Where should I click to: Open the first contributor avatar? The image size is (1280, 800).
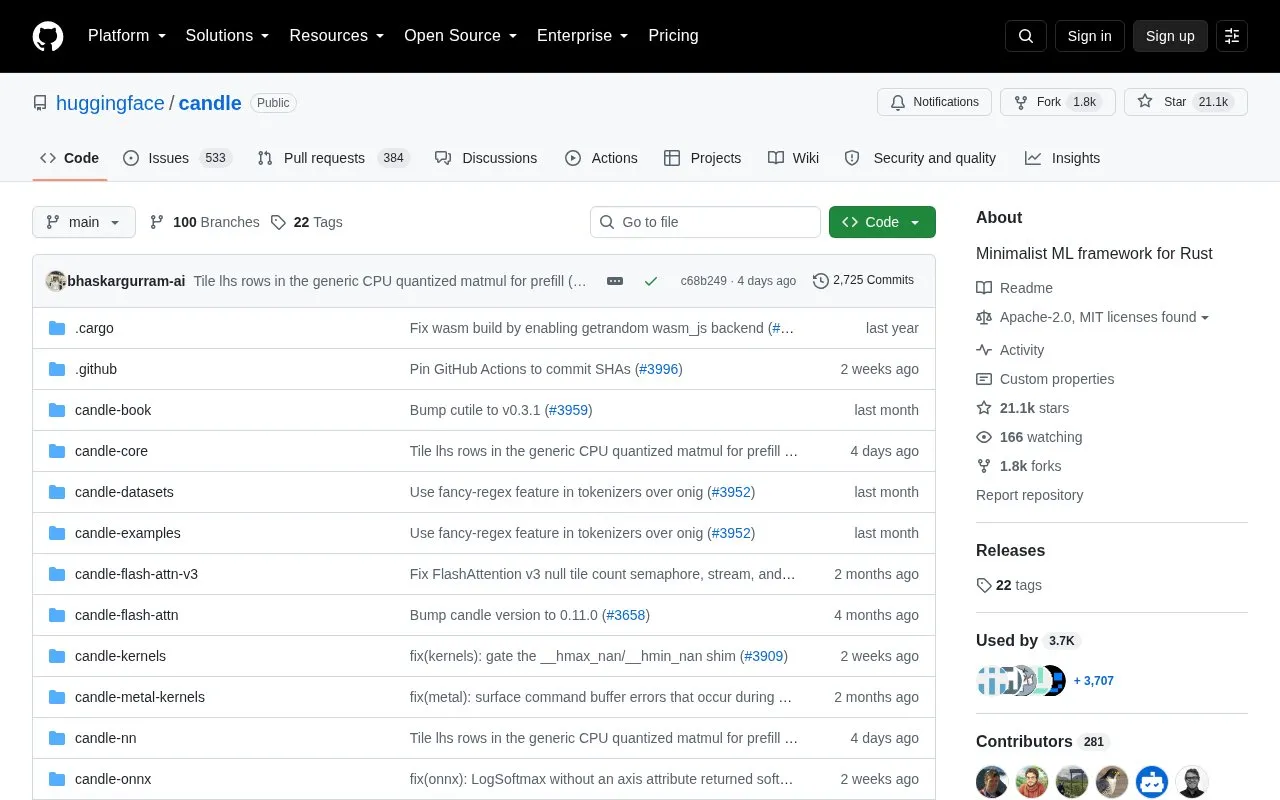pos(992,782)
